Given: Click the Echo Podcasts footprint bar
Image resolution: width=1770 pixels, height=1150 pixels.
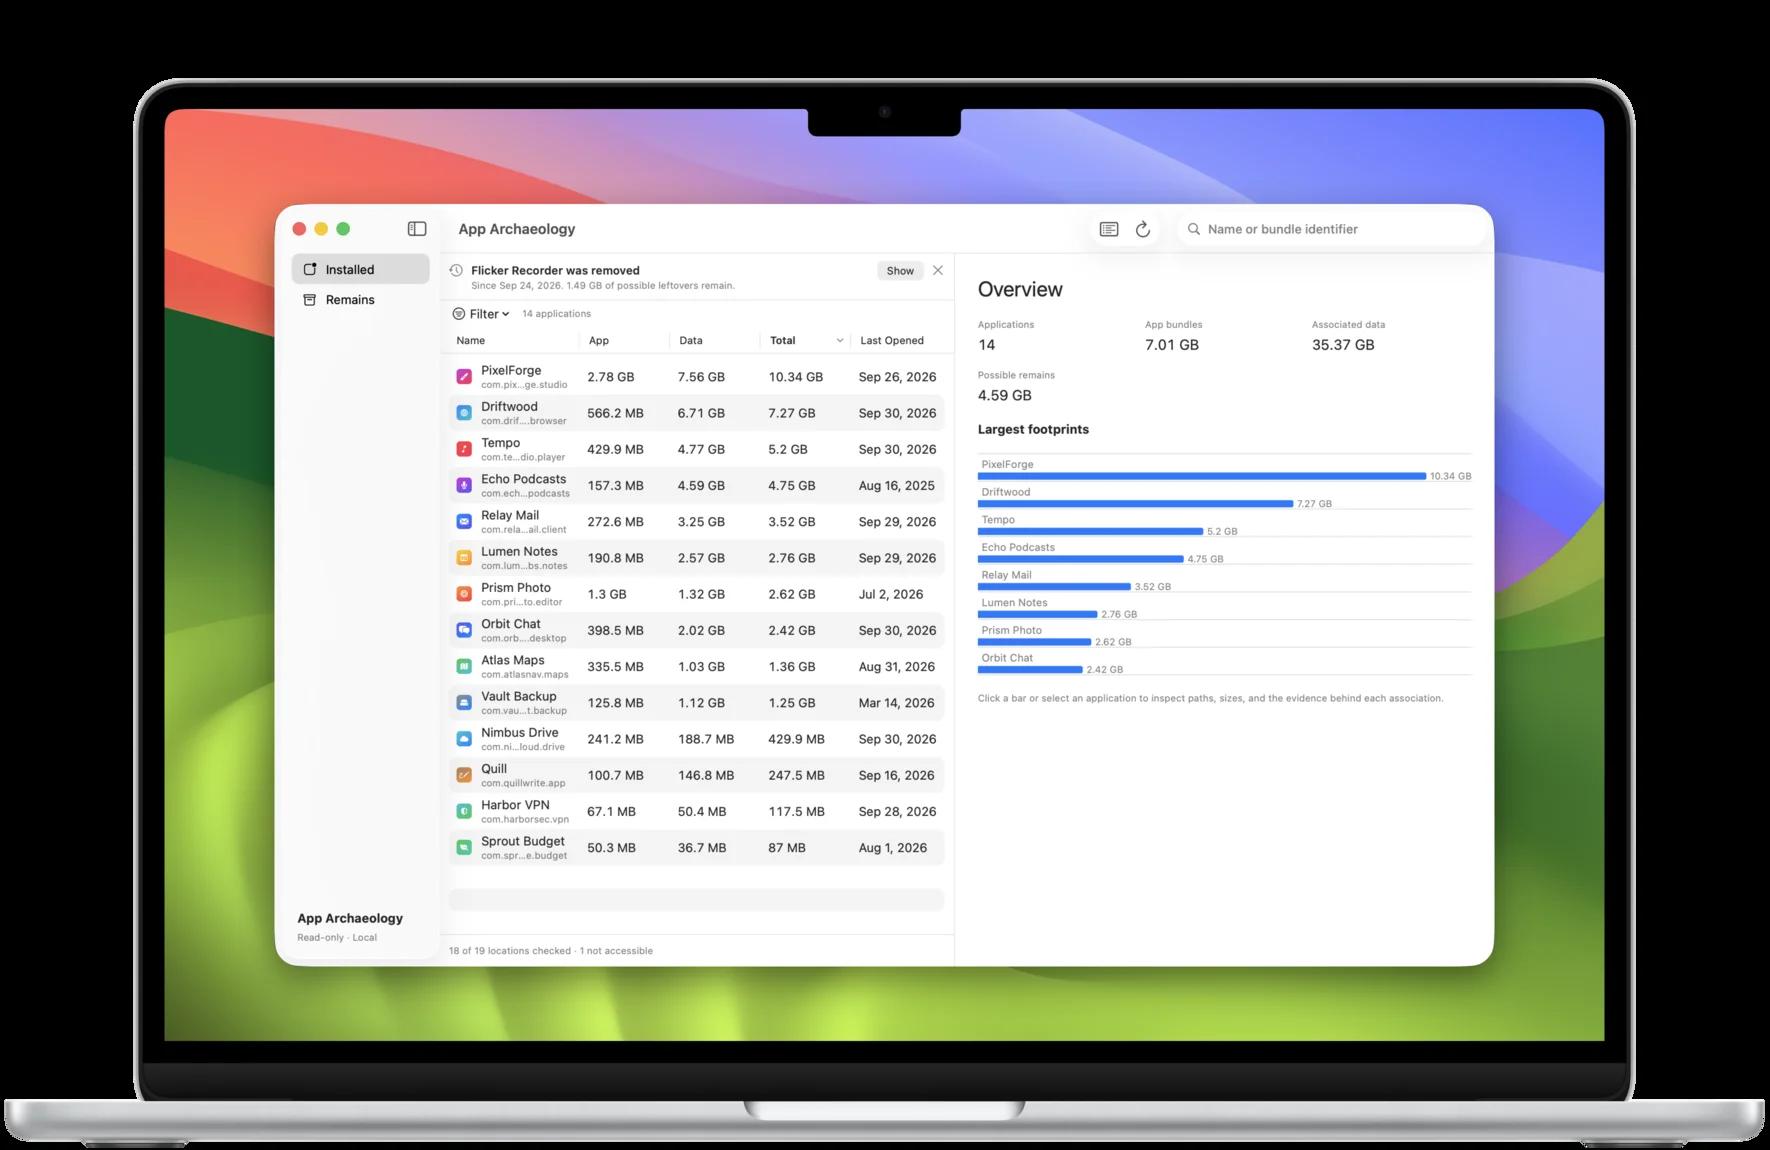Looking at the screenshot, I should click(x=1081, y=559).
